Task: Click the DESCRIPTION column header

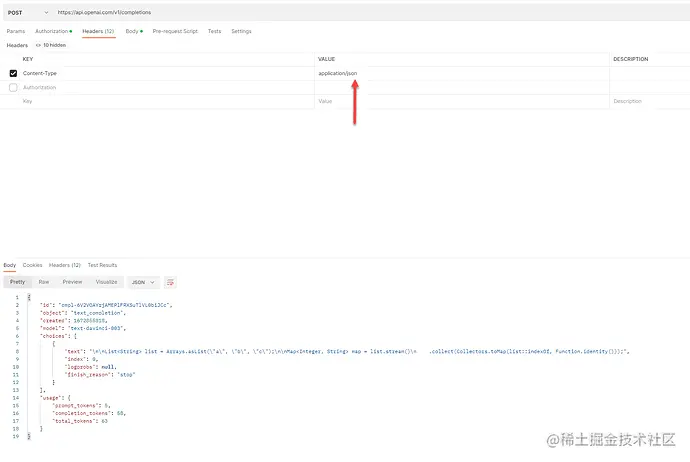Action: point(631,59)
